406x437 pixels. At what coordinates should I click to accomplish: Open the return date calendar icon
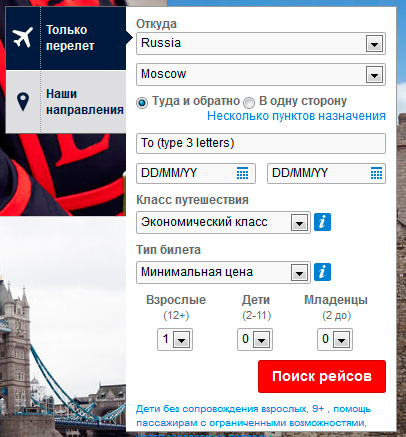pyautogui.click(x=376, y=173)
